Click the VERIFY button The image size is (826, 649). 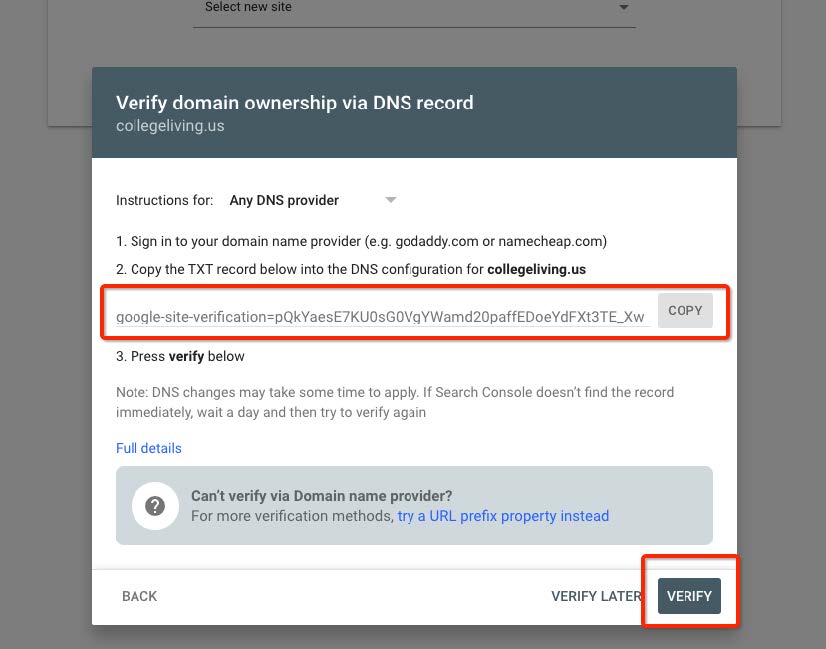(x=689, y=596)
